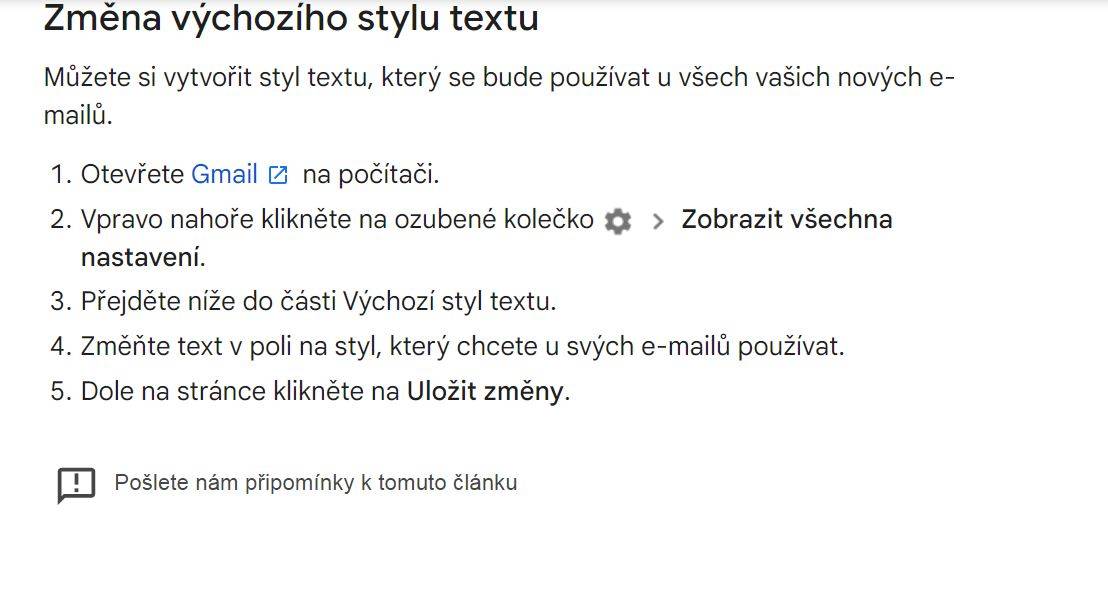Click step 3 'Přejděte níže do části' text
Viewport: 1108px width, 604px height.
coord(208,301)
